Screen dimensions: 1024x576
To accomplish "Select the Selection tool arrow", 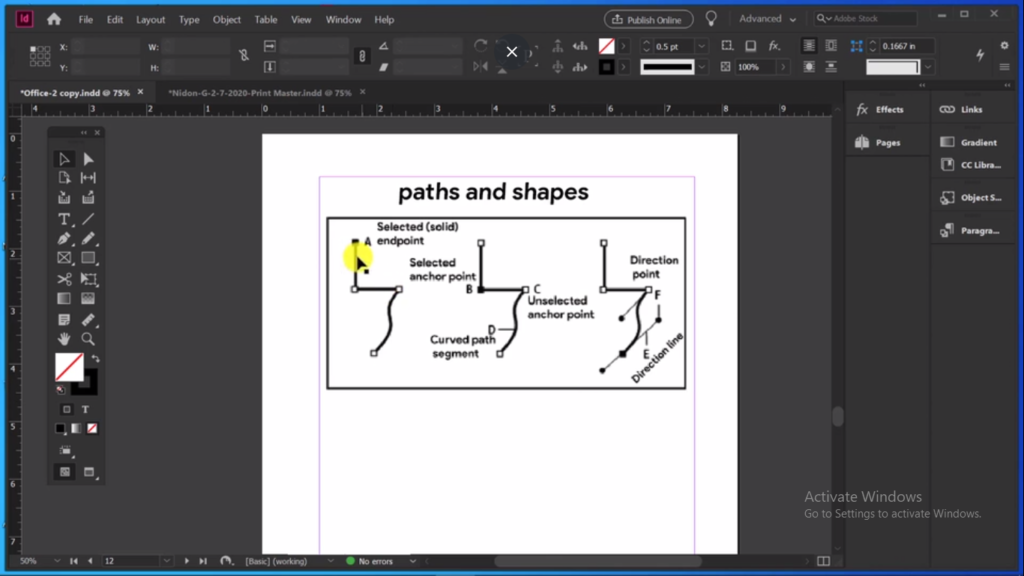I will pyautogui.click(x=64, y=159).
